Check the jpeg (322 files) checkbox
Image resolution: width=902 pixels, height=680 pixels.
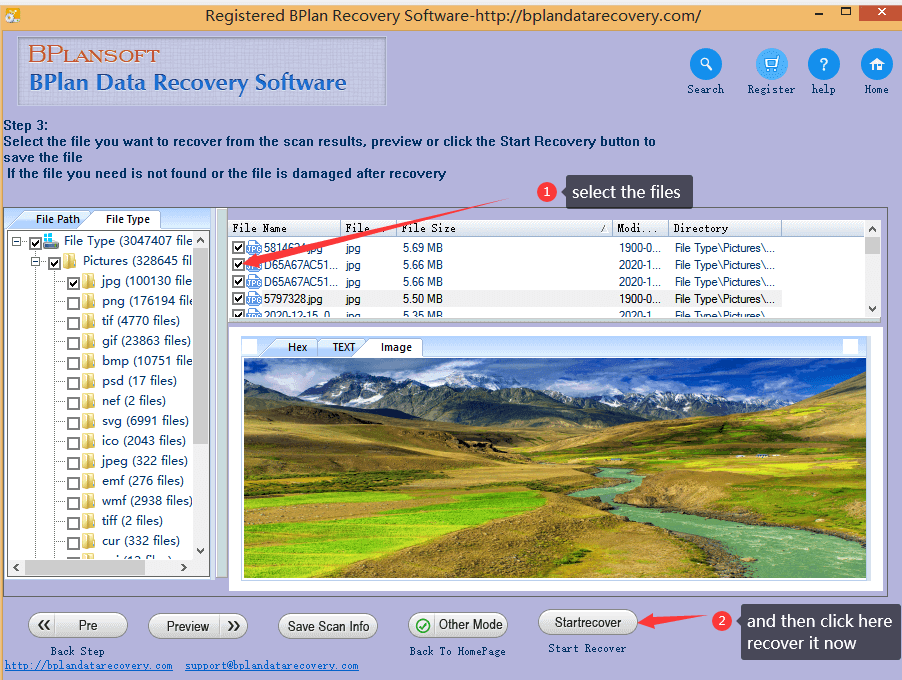coord(73,463)
